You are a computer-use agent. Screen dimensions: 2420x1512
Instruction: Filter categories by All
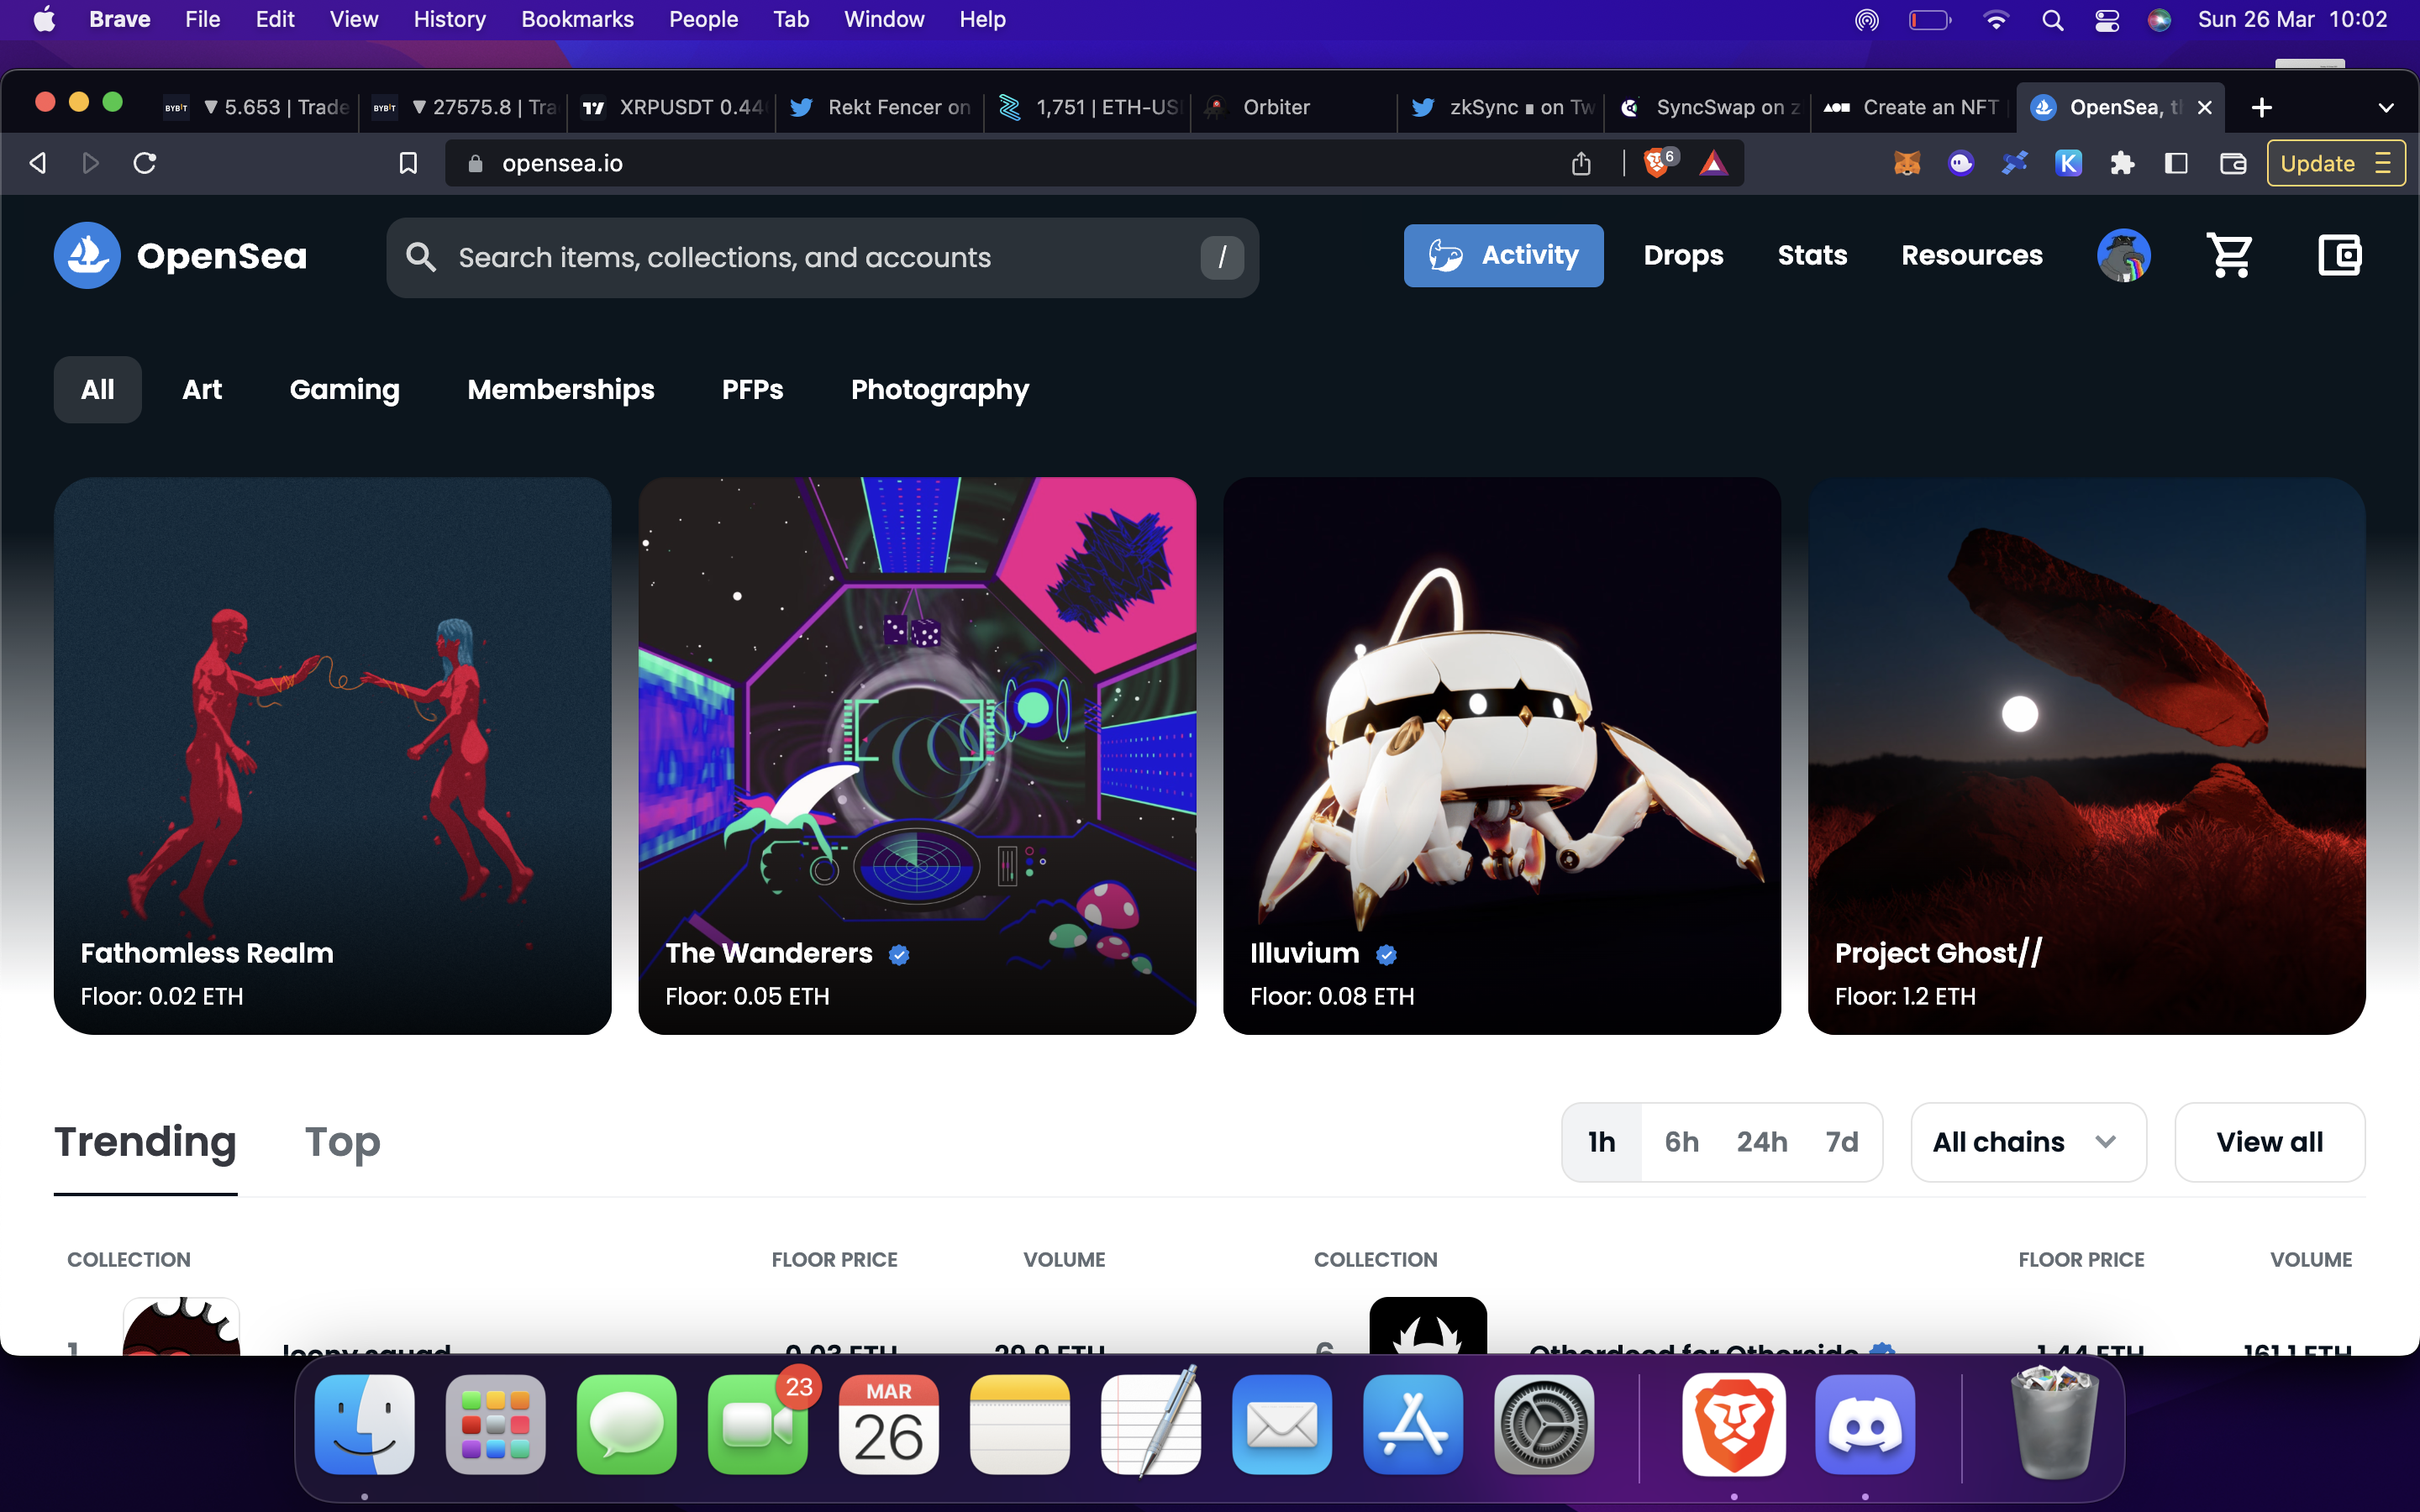(97, 389)
